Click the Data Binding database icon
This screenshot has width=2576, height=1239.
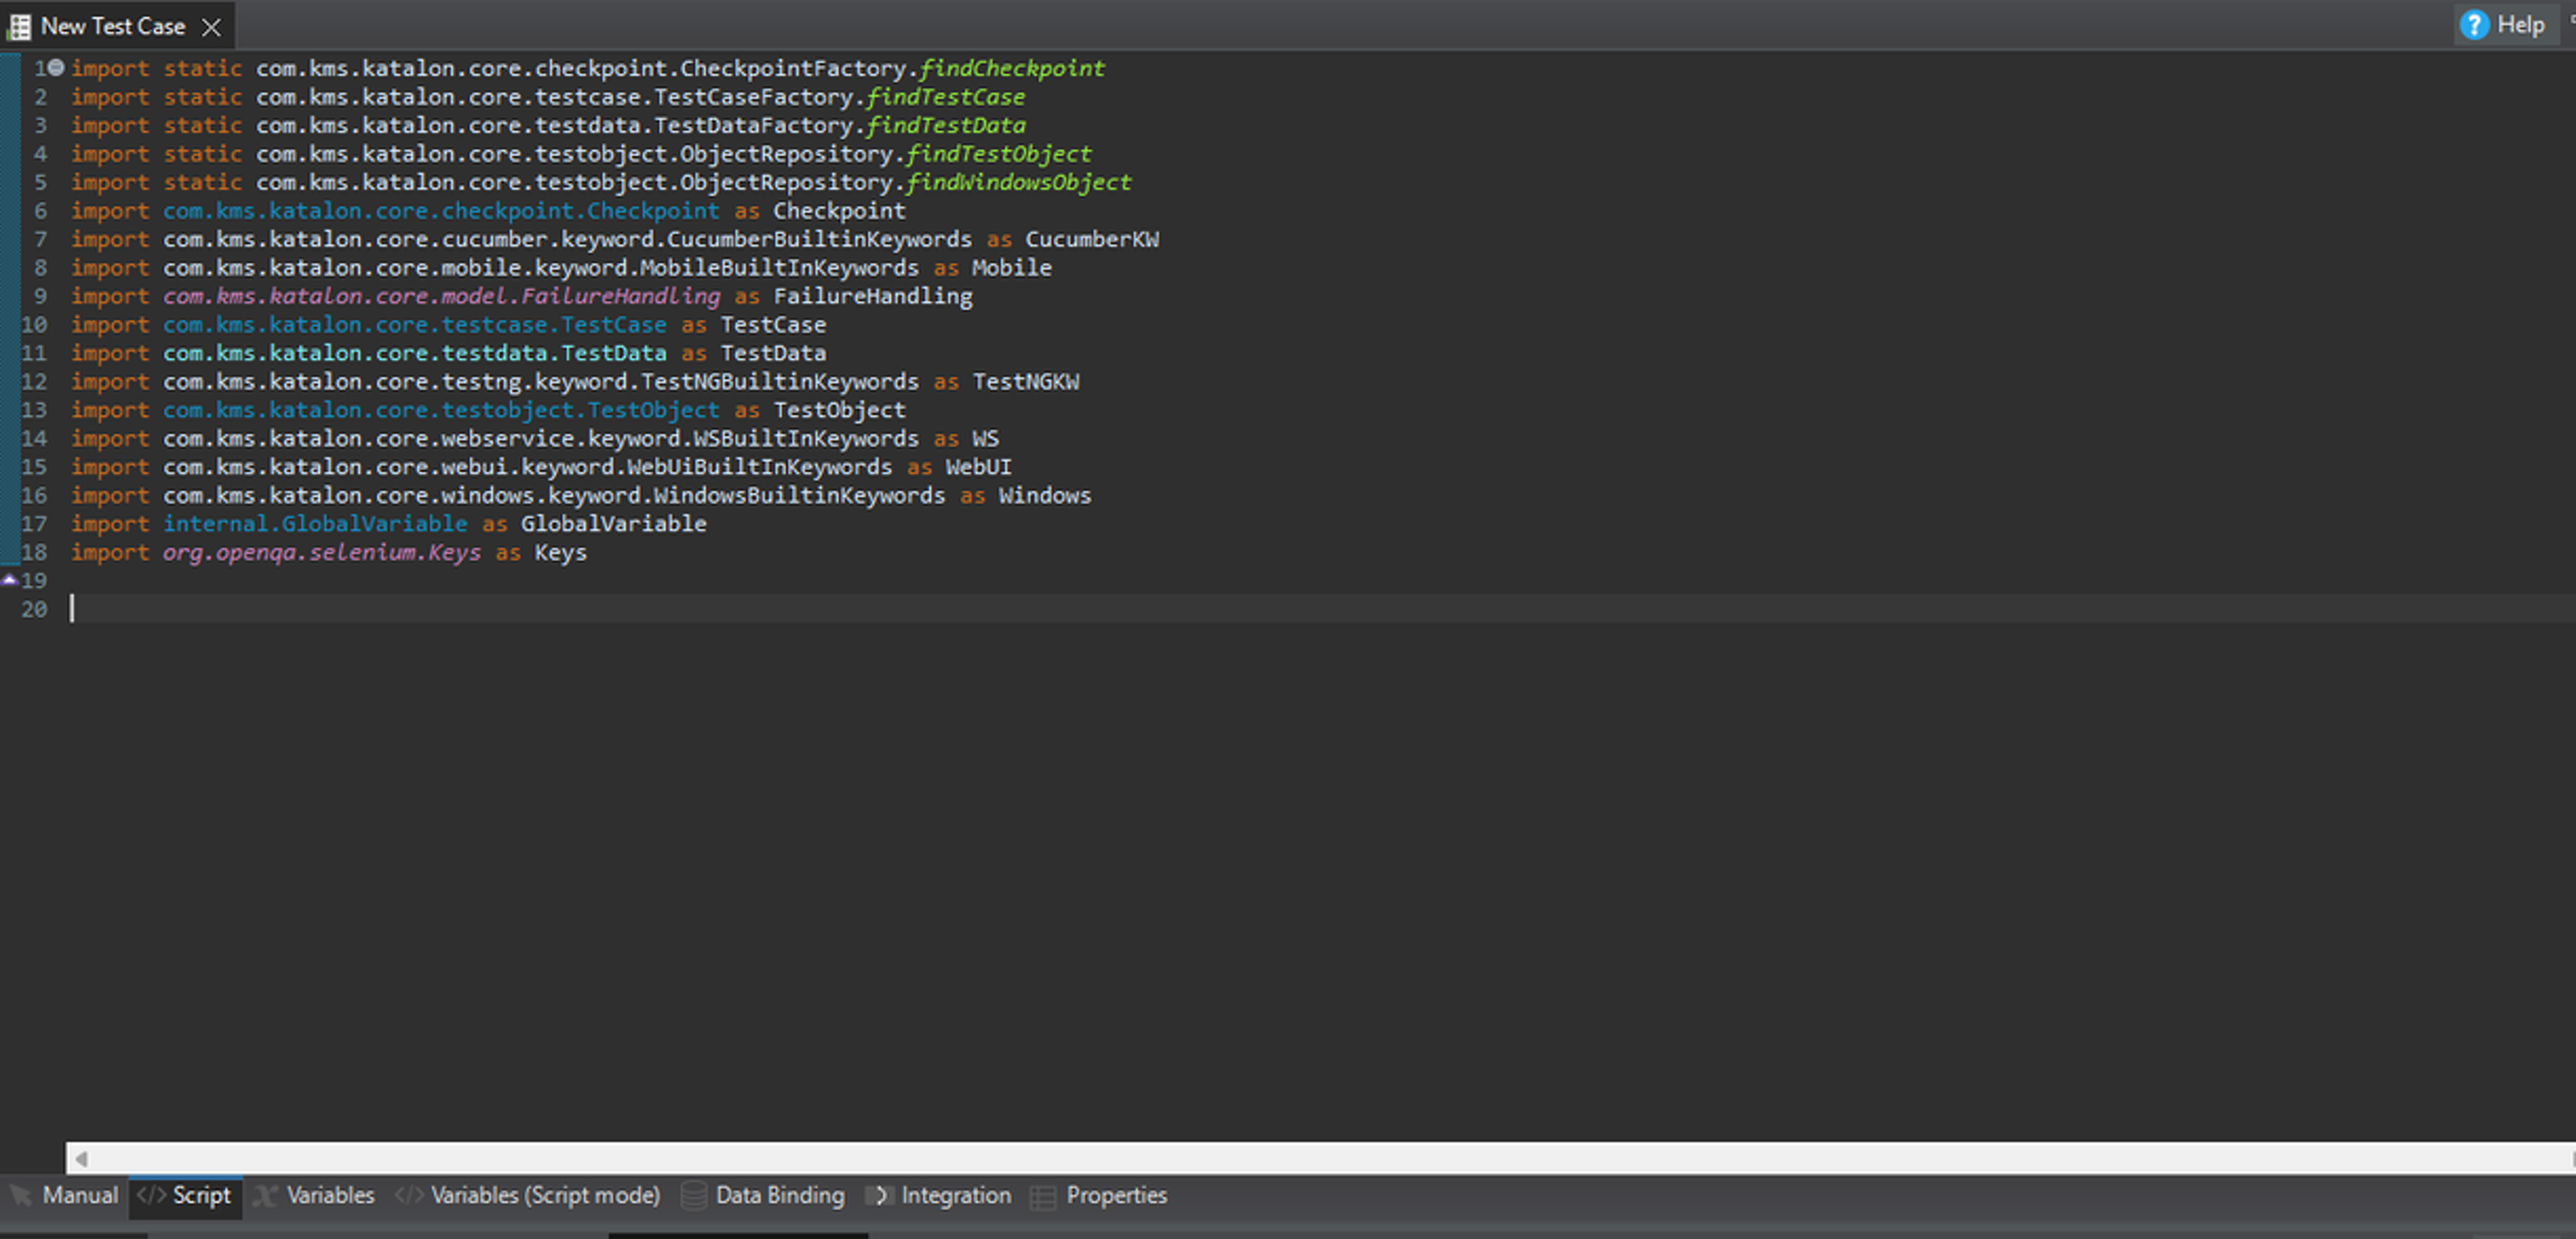(x=694, y=1195)
